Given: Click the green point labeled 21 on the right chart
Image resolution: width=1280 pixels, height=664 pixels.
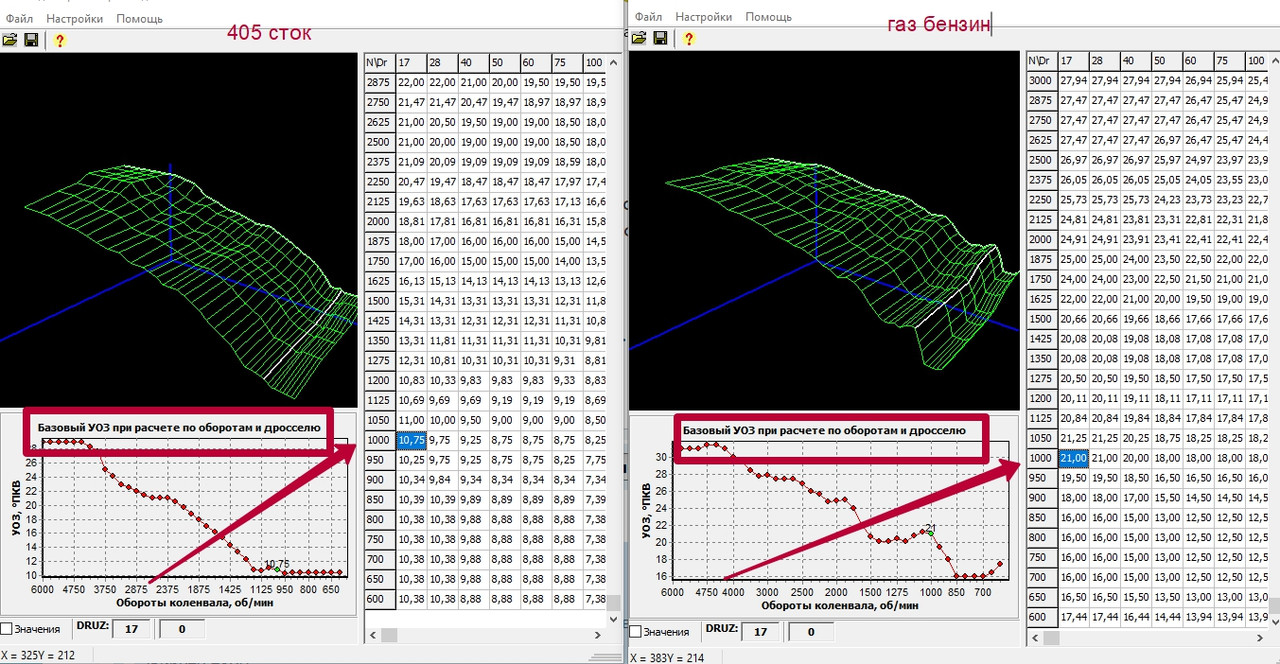Looking at the screenshot, I should [931, 533].
